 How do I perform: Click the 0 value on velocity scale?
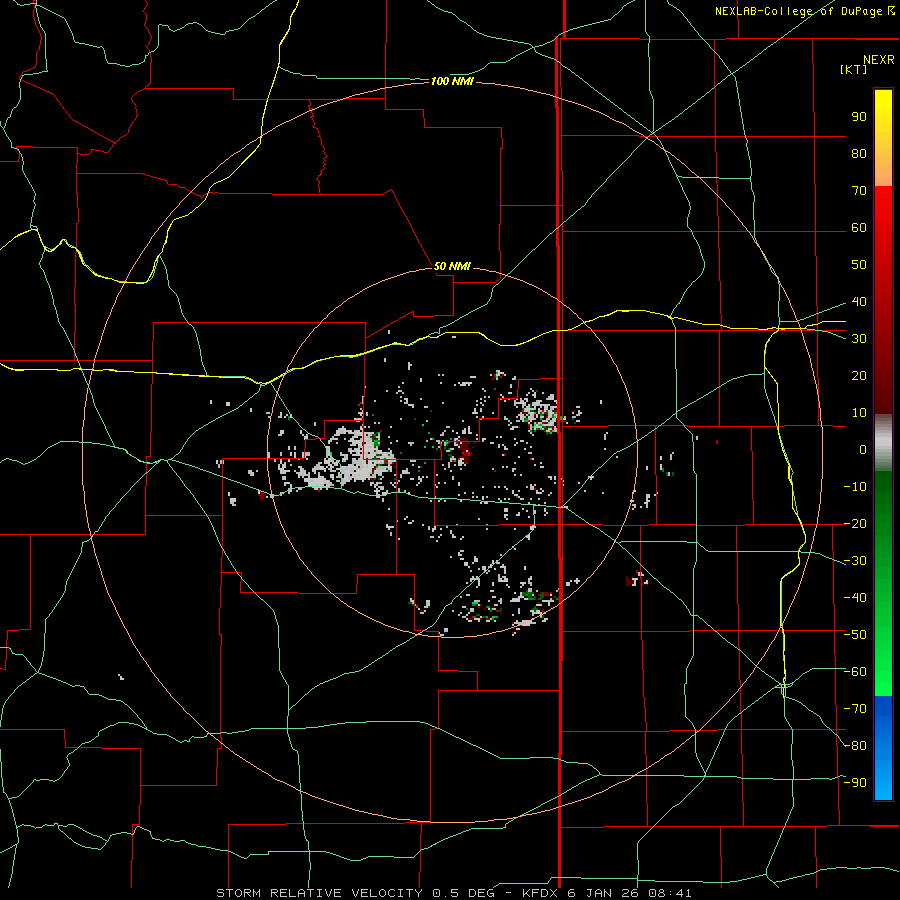tap(863, 449)
